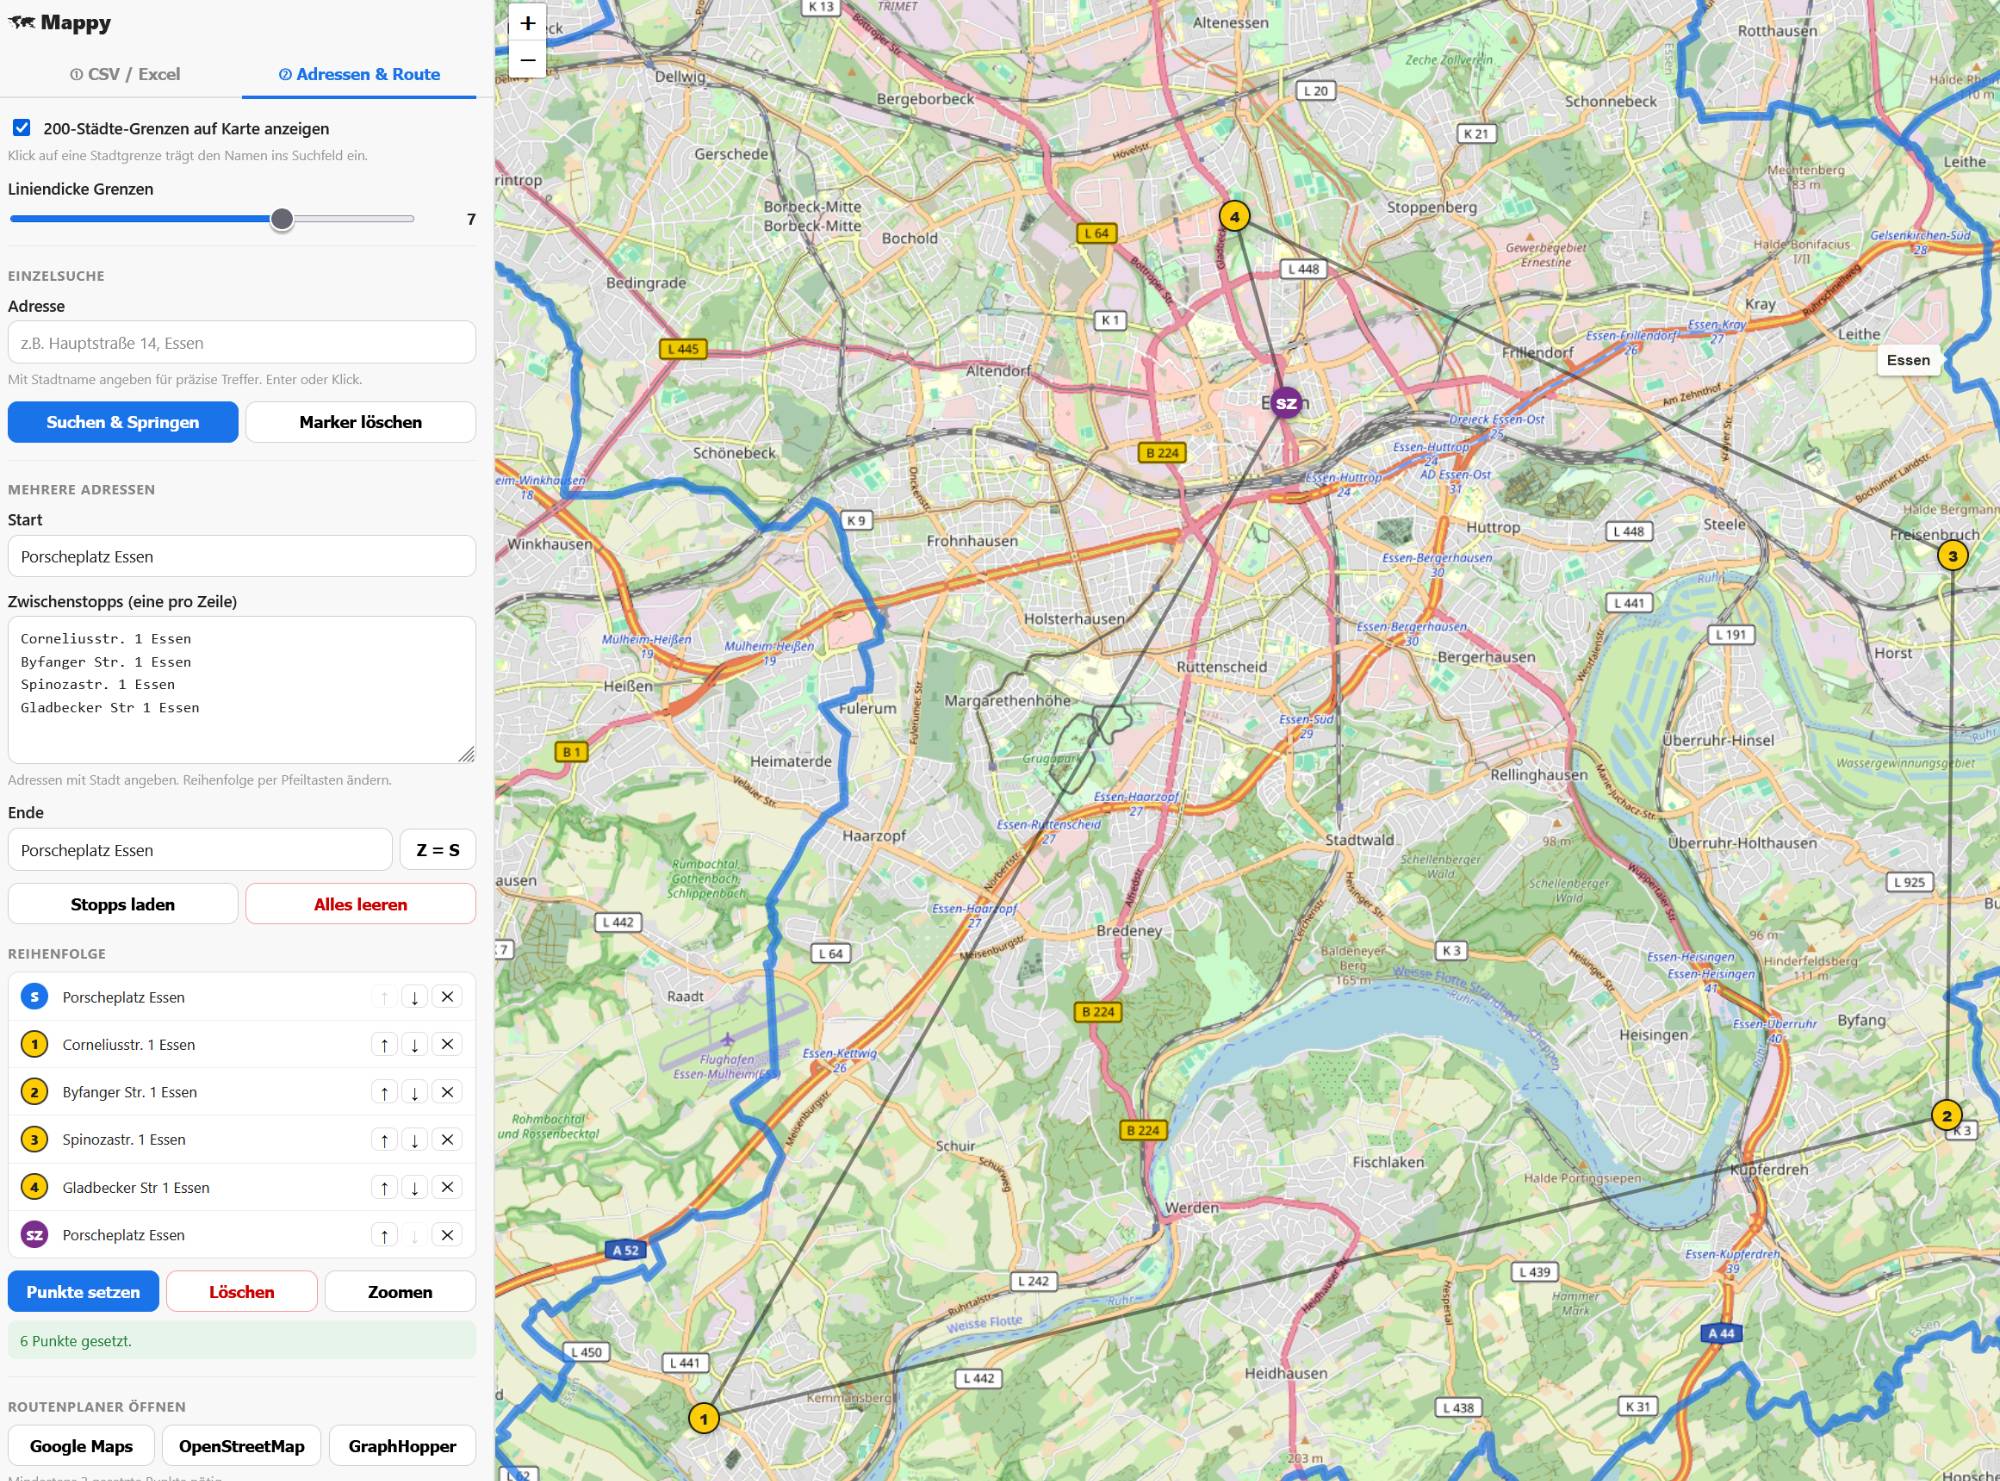Click the Alles leeren button
Screen dimensions: 2000x1481
point(360,904)
